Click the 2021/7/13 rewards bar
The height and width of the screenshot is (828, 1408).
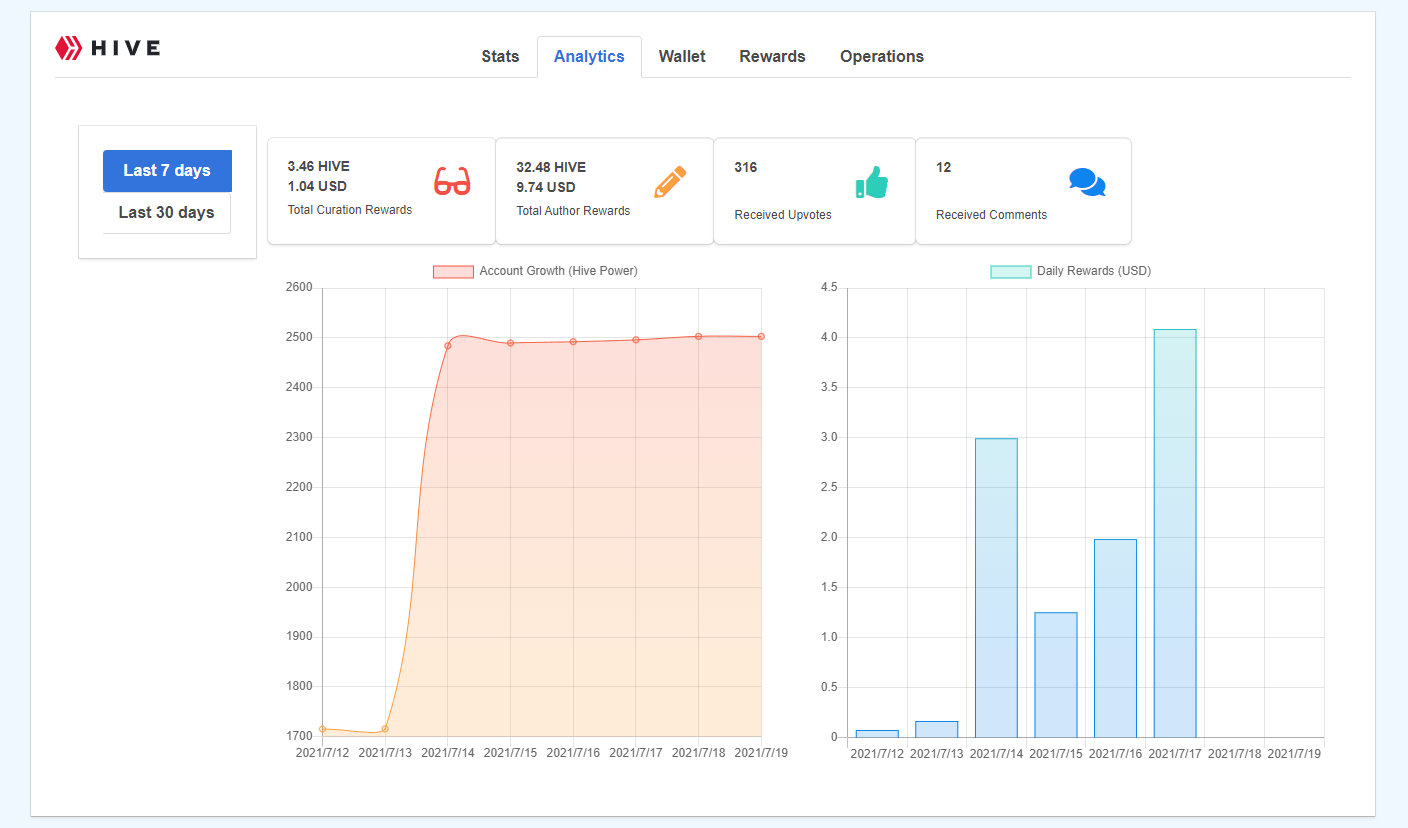click(x=937, y=729)
